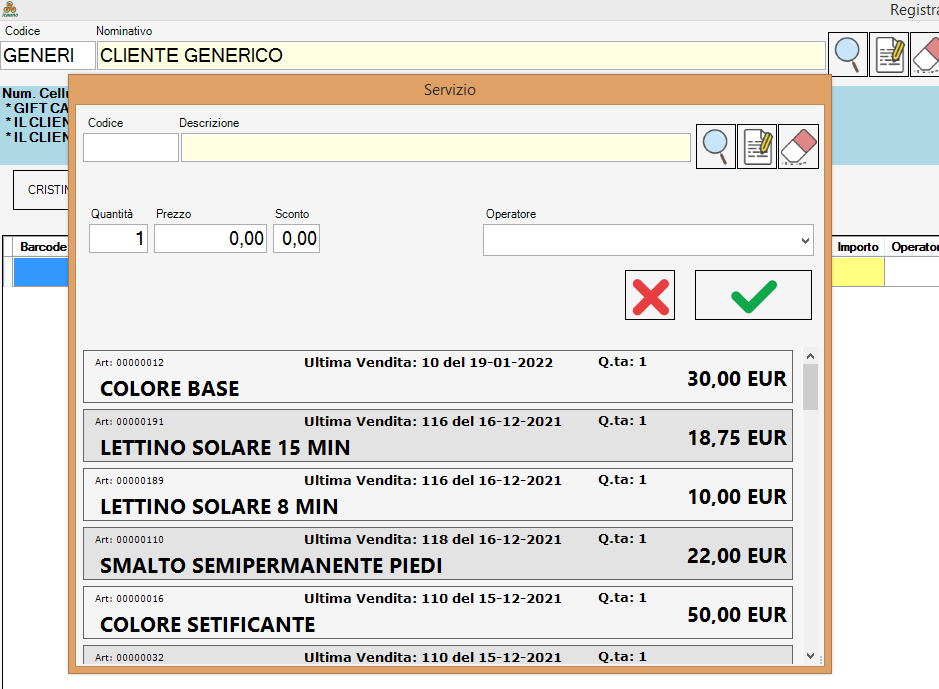Click the eraser clear icon in Servizio dialog
The width and height of the screenshot is (939, 689).
[x=798, y=147]
